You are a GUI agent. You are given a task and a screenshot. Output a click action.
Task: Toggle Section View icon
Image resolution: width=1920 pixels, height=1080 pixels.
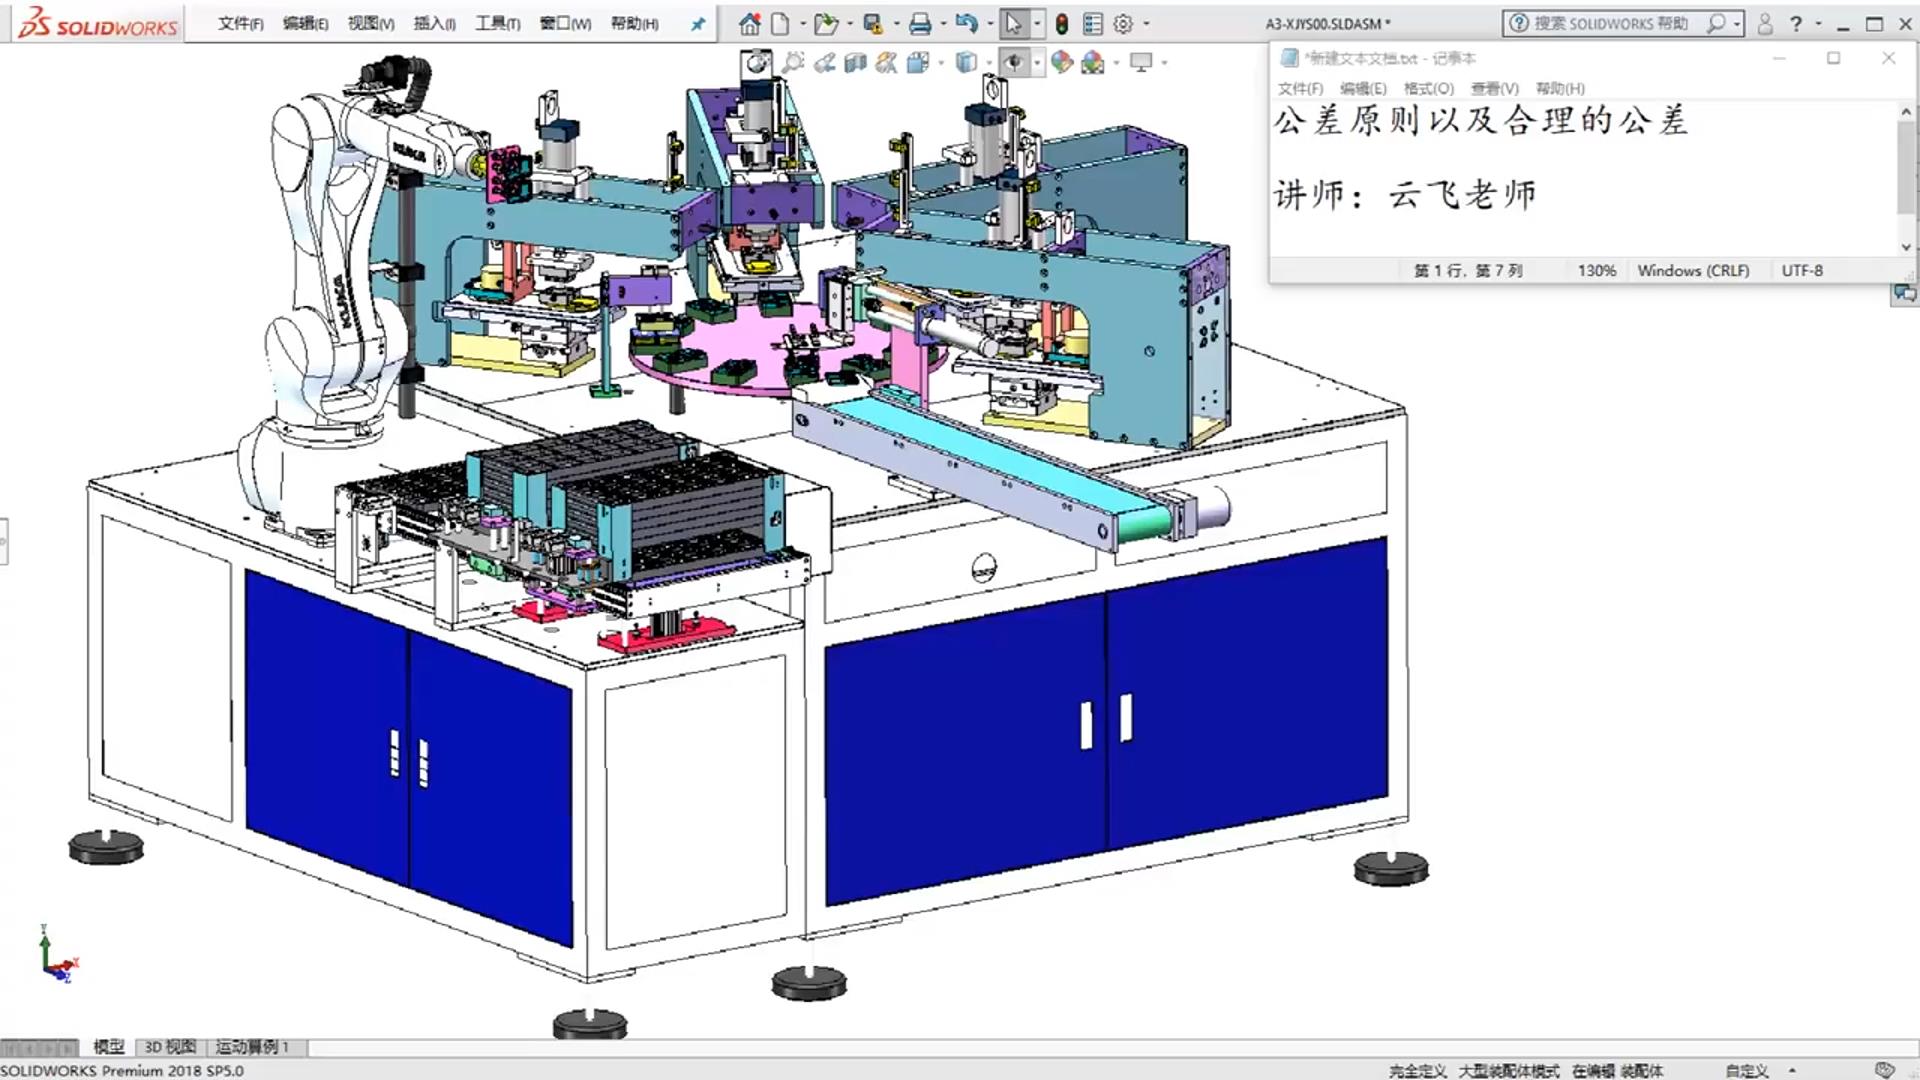pyautogui.click(x=855, y=63)
